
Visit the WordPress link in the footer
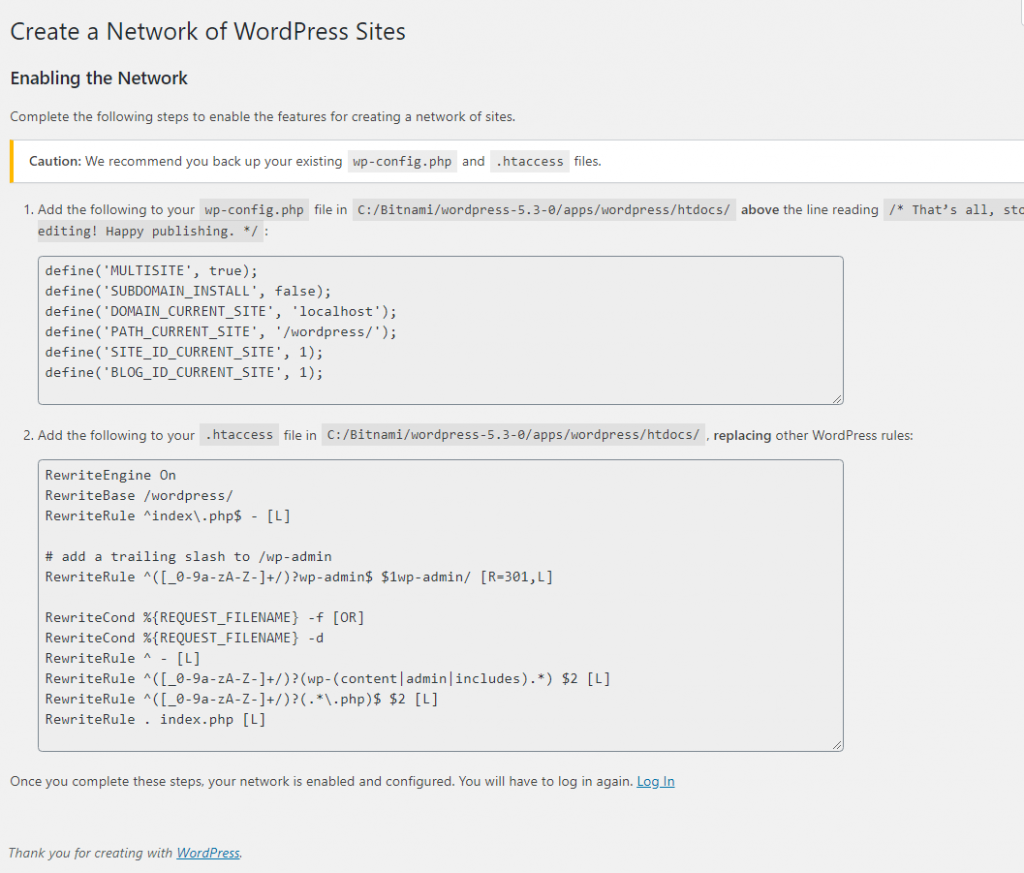coord(207,853)
